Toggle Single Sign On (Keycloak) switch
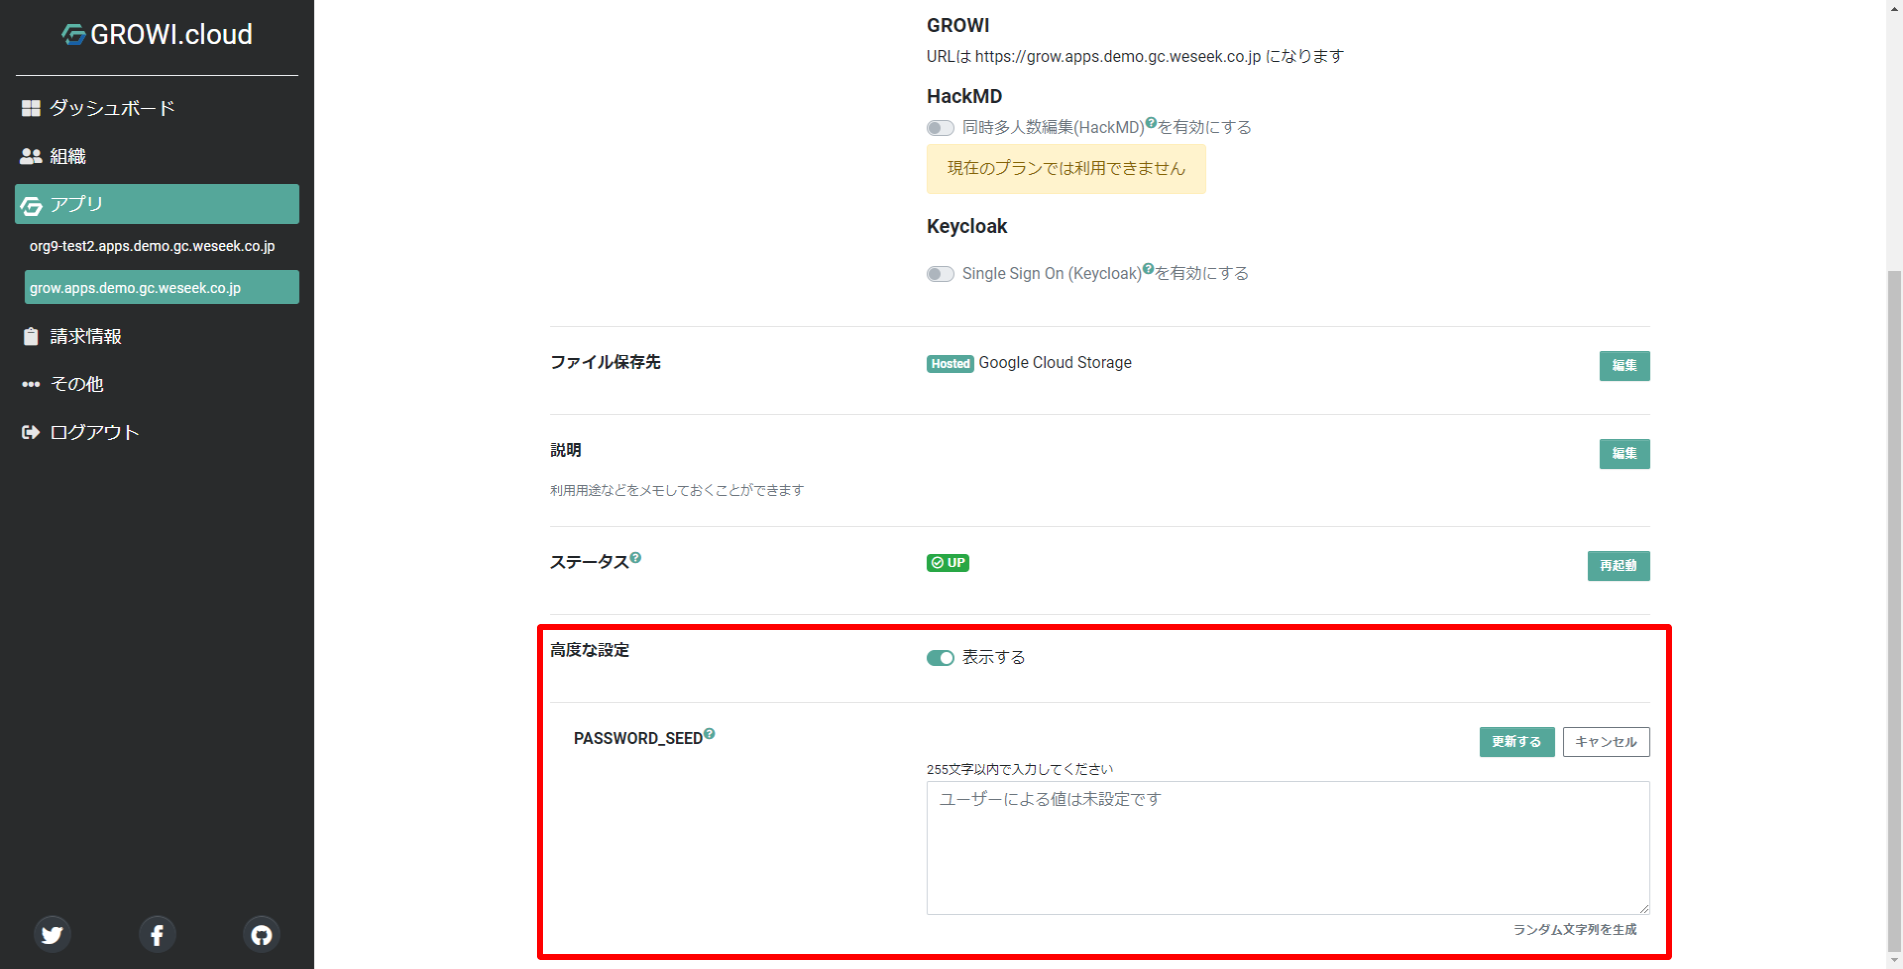Screen dimensions: 1903x969 click(940, 274)
